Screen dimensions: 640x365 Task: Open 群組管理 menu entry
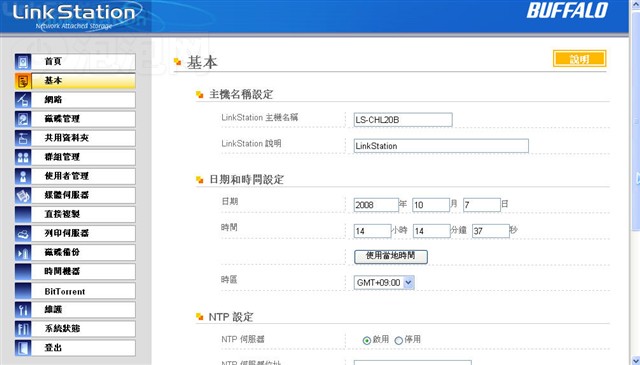pos(83,157)
